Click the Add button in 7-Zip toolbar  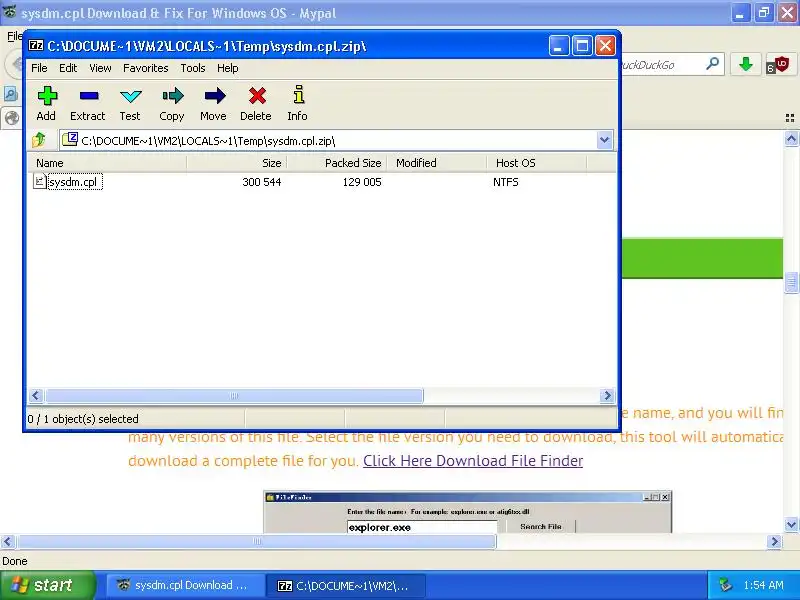(46, 104)
